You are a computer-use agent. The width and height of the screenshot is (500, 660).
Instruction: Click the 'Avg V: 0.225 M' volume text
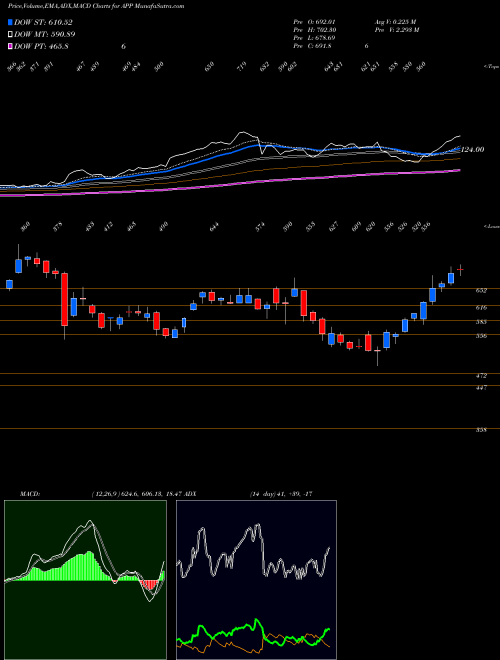click(x=395, y=22)
